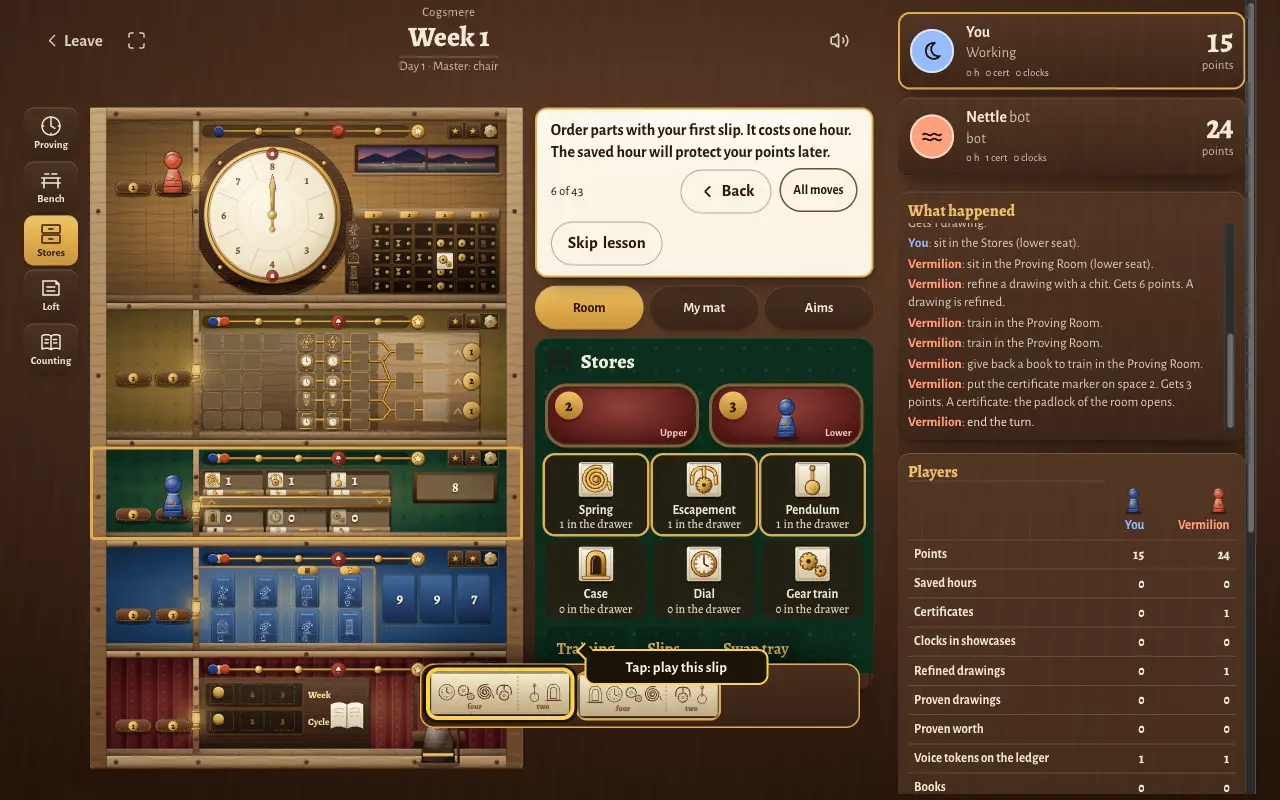Open the My mat tab
The height and width of the screenshot is (800, 1280).
[704, 307]
